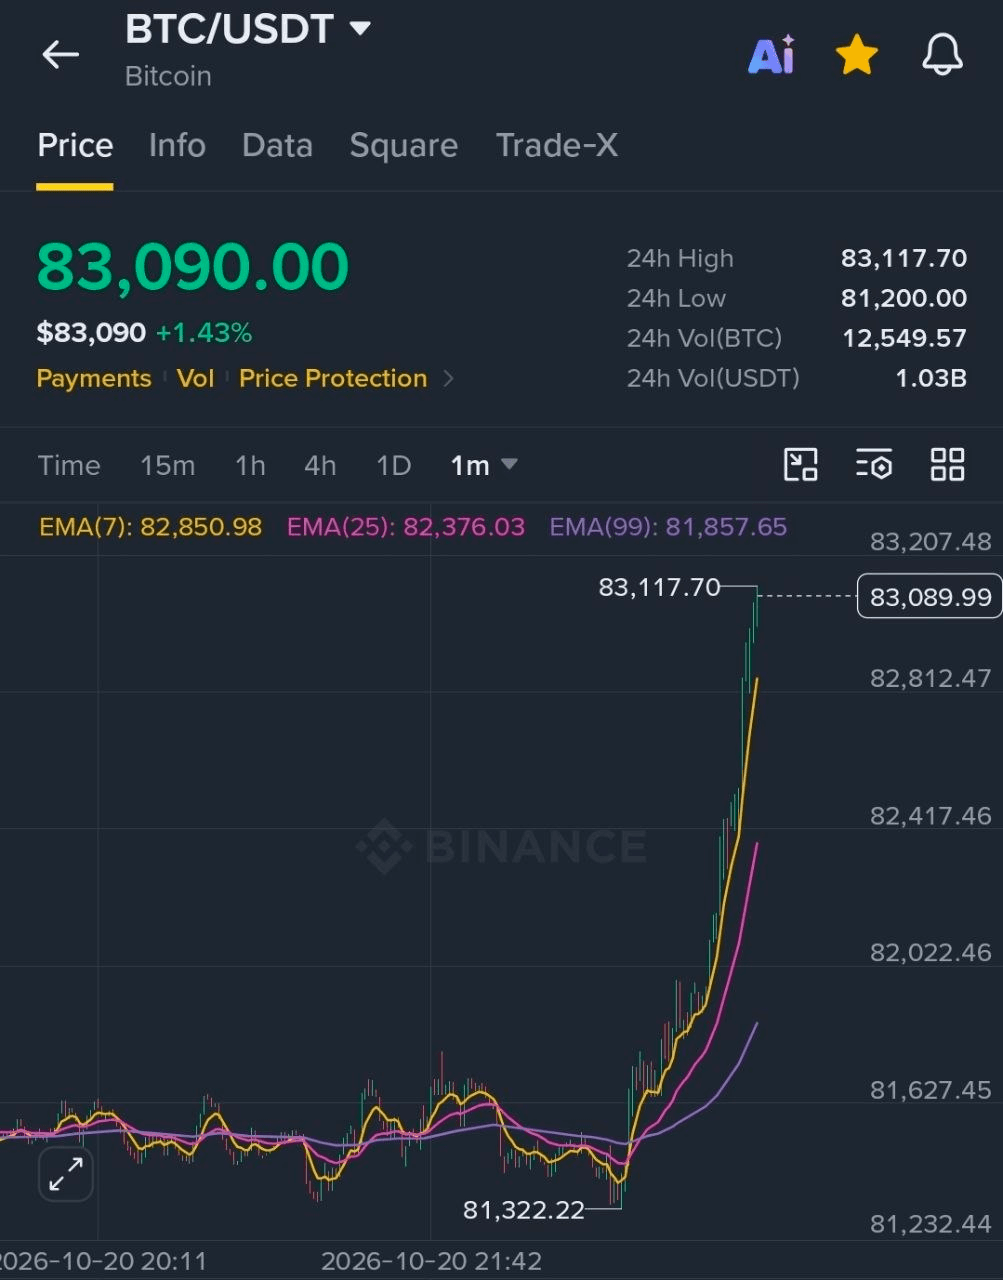Click the 24h Low value 81,200.00
The image size is (1003, 1280).
904,298
